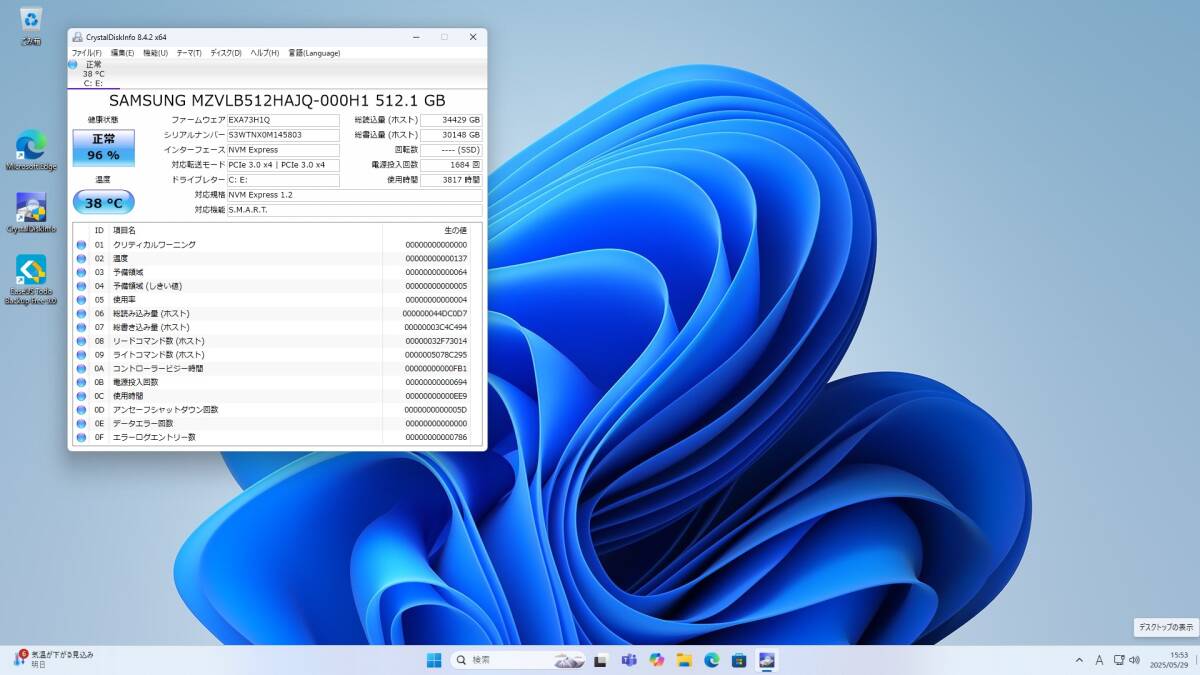This screenshot has height=675, width=1200.
Task: Click the 正常 96 % health status button
Action: [103, 148]
